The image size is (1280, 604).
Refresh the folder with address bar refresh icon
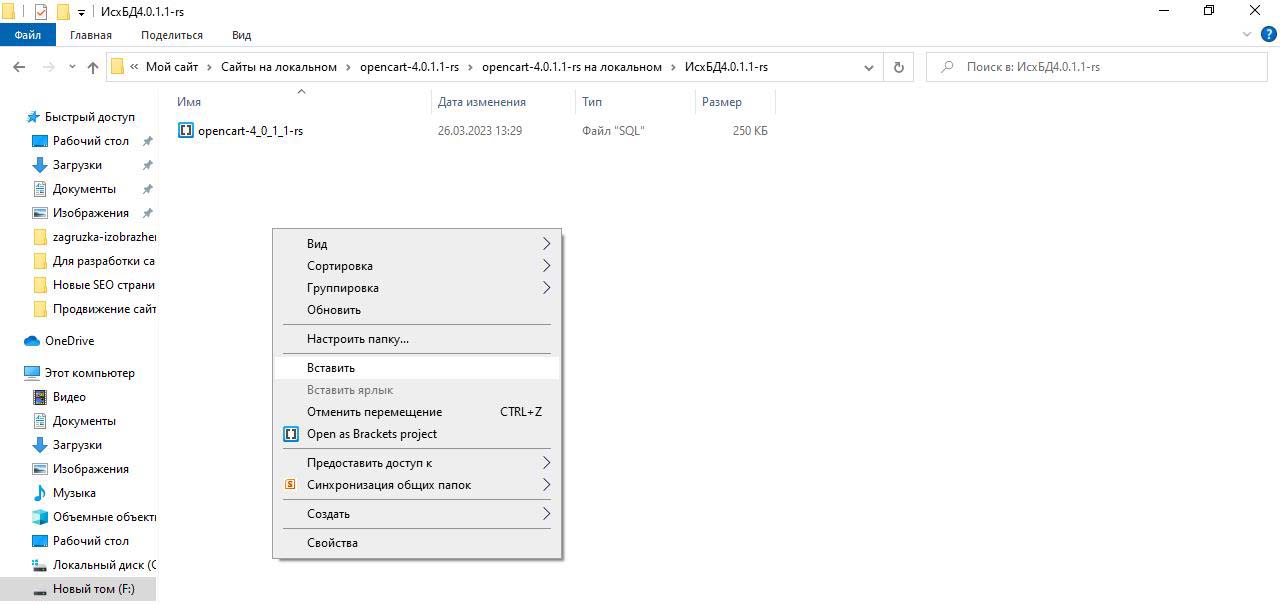[898, 67]
